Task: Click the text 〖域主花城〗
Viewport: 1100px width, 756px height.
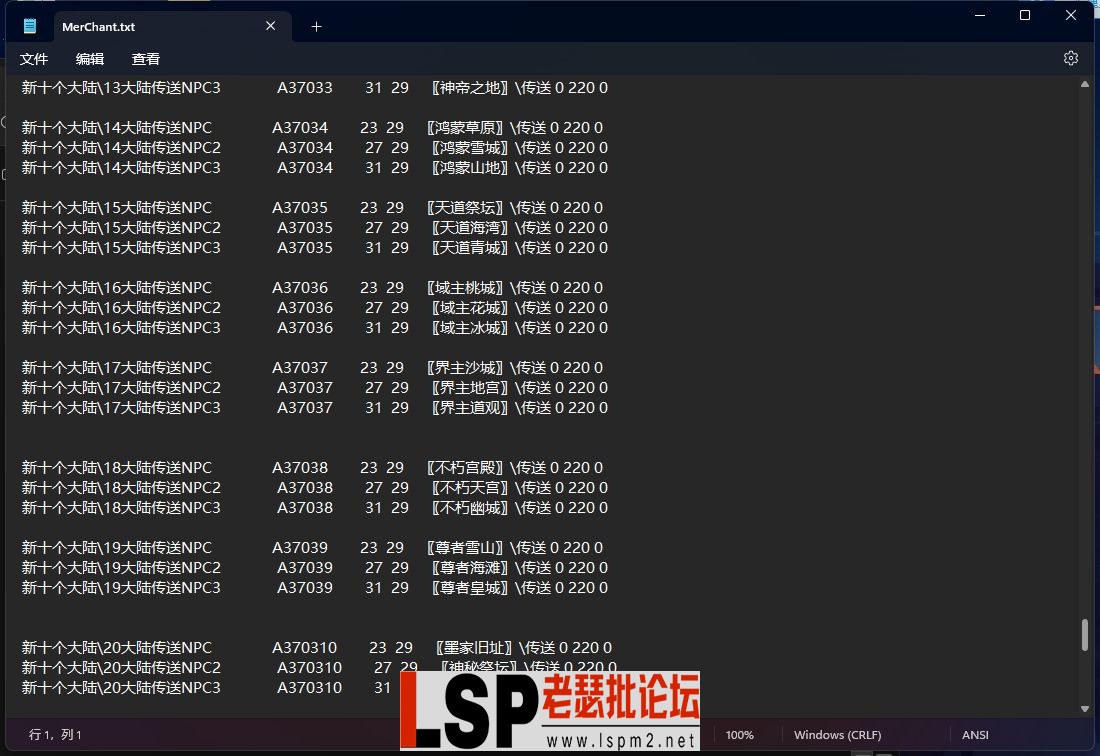Action: pos(470,308)
